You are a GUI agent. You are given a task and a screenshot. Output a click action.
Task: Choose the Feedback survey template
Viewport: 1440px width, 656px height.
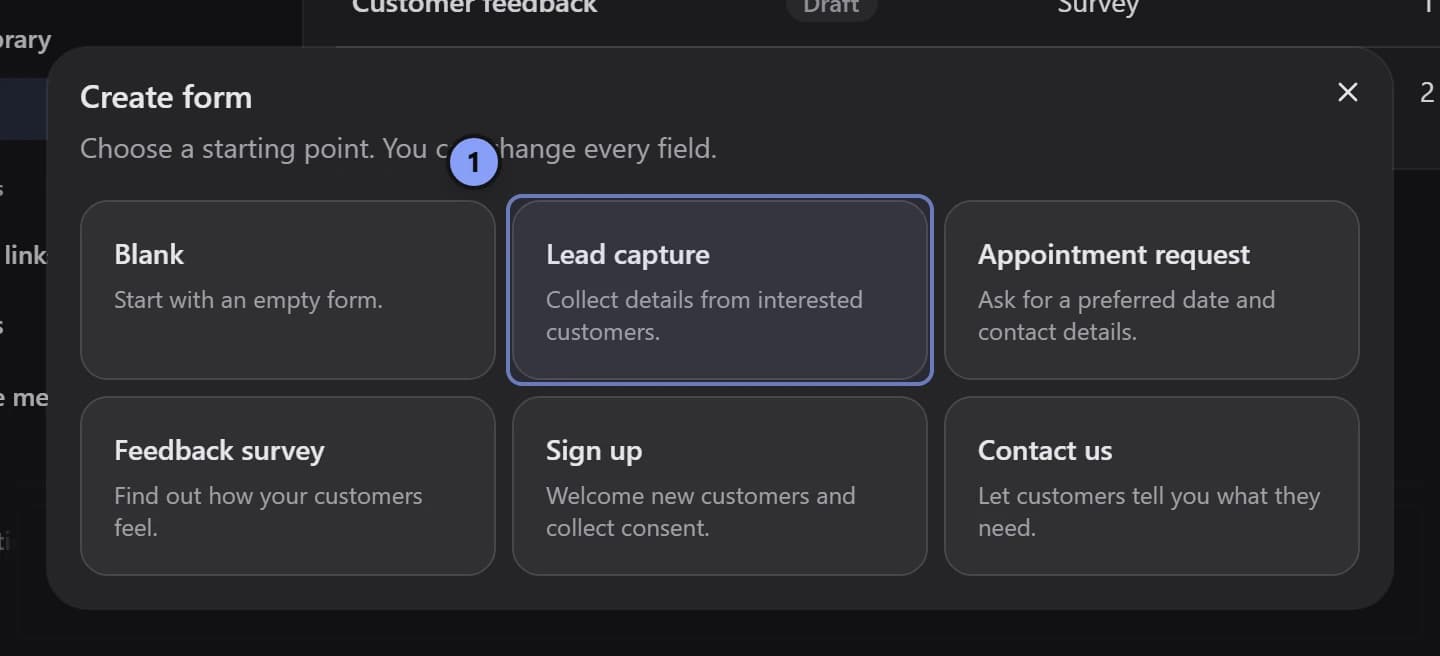pos(288,486)
